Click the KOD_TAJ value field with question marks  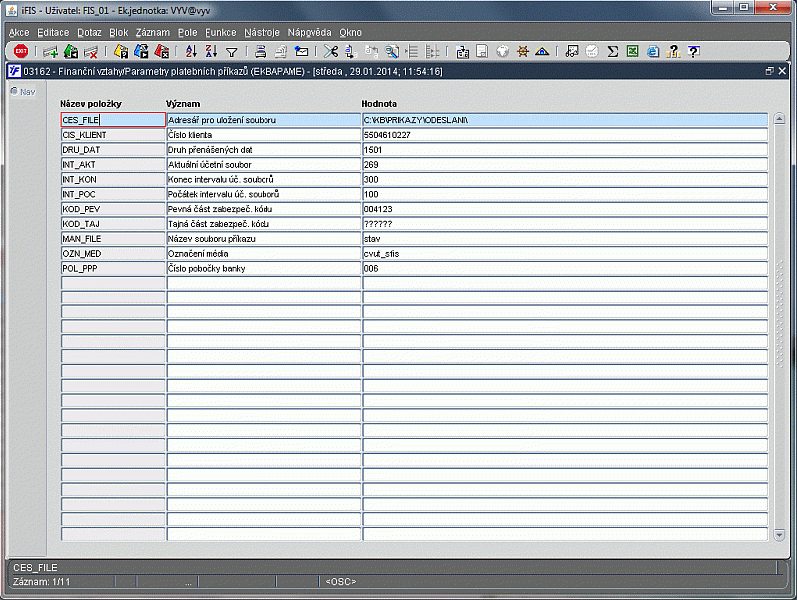[x=565, y=224]
